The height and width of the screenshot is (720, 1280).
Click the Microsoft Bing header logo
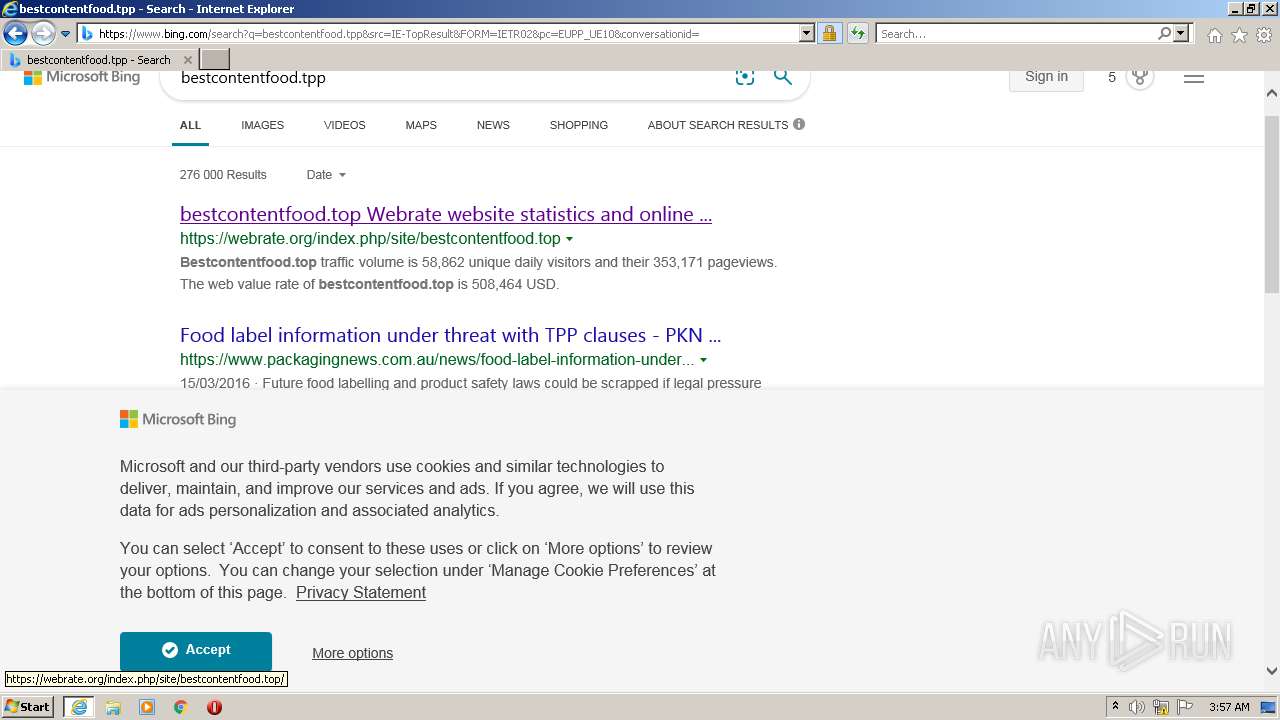(x=82, y=77)
